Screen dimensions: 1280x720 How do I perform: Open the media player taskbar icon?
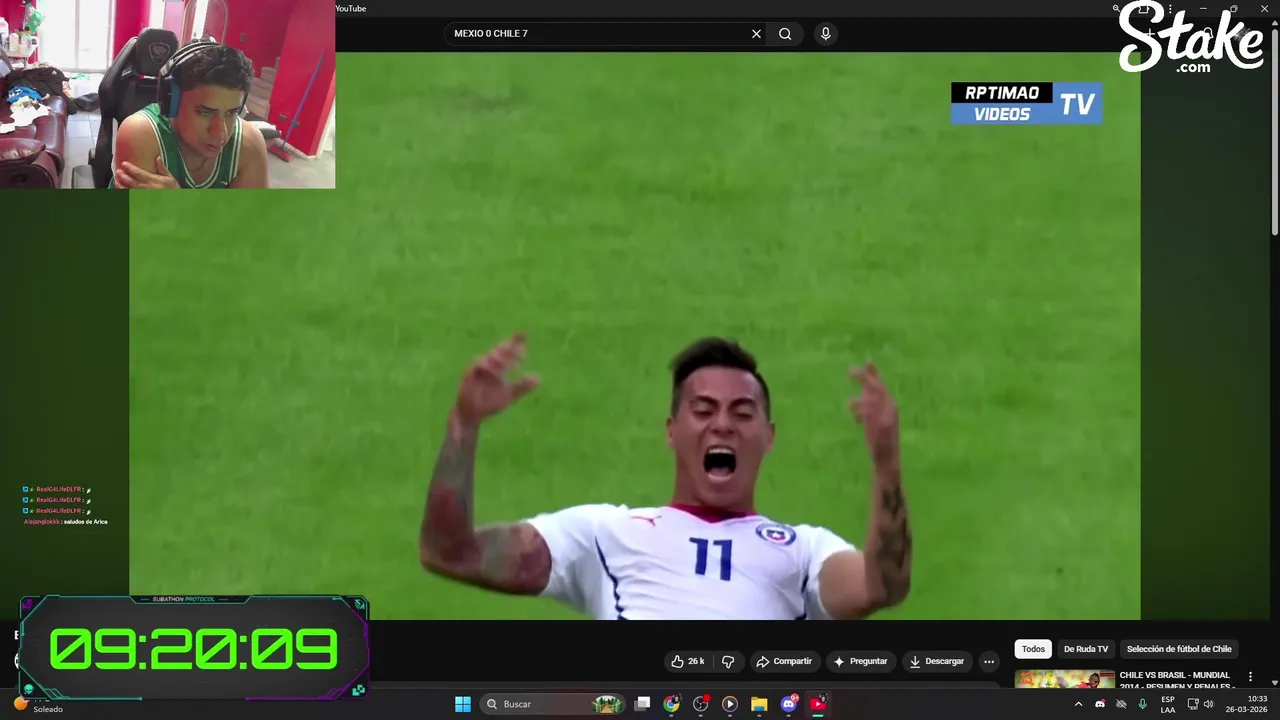pos(730,704)
